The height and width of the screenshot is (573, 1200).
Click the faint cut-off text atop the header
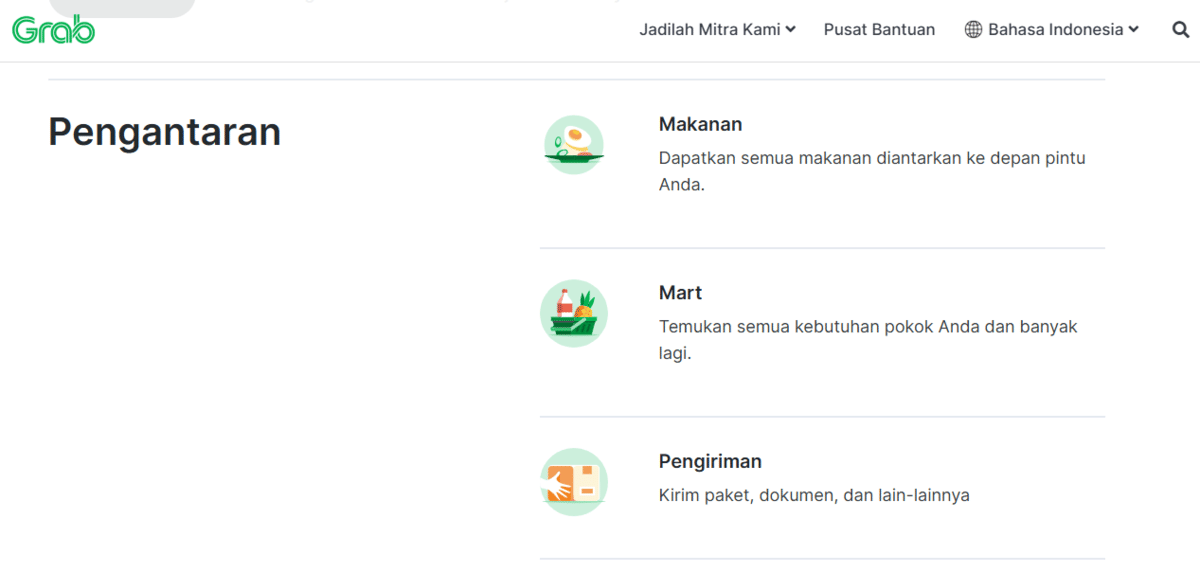[400, 3]
